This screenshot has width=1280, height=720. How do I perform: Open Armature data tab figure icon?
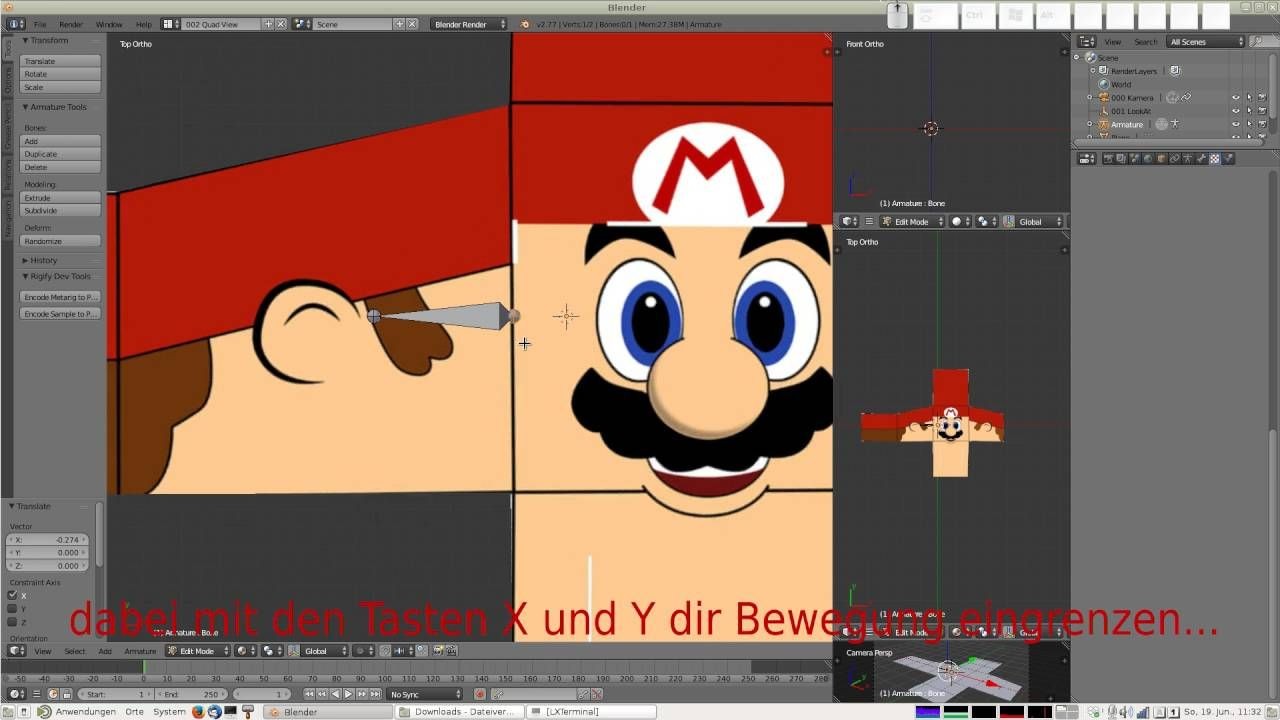[1188, 158]
